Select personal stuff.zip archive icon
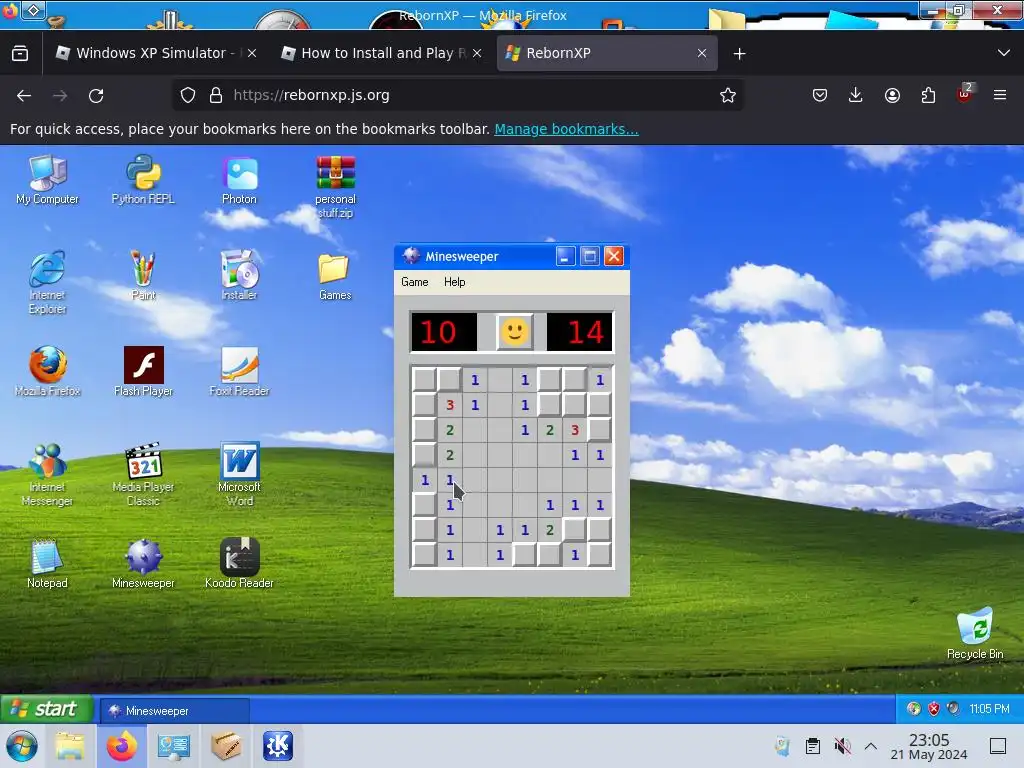Screen dimensions: 1024x768 tap(335, 187)
